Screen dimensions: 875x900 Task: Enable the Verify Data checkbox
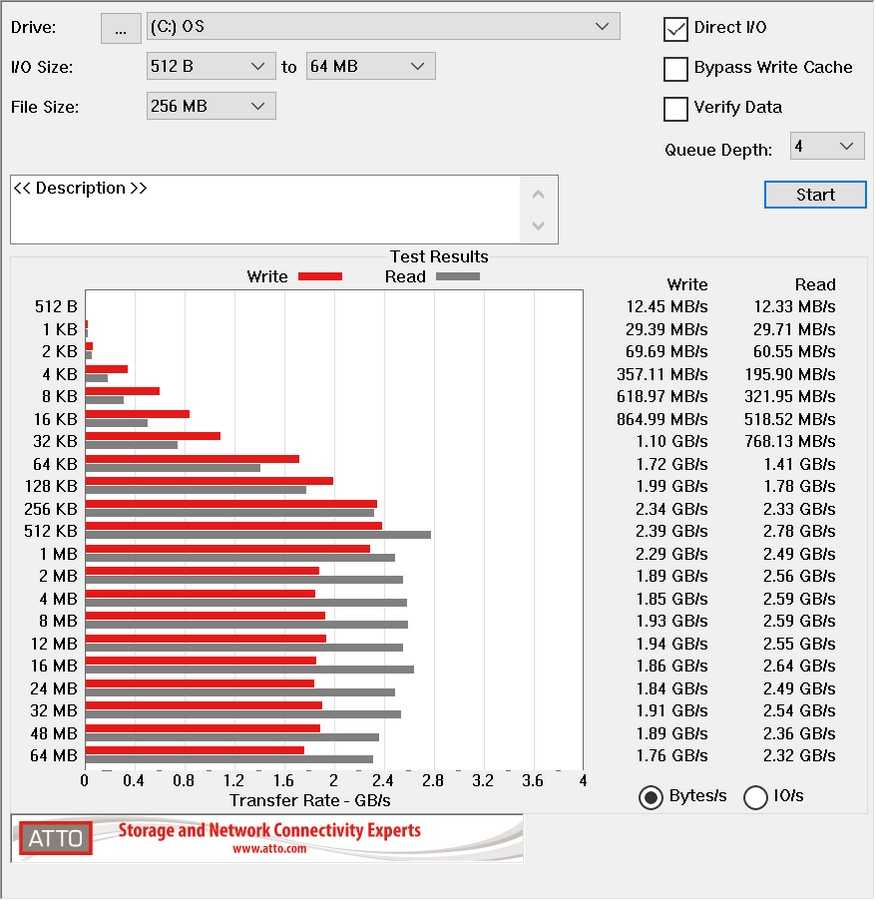pos(676,108)
